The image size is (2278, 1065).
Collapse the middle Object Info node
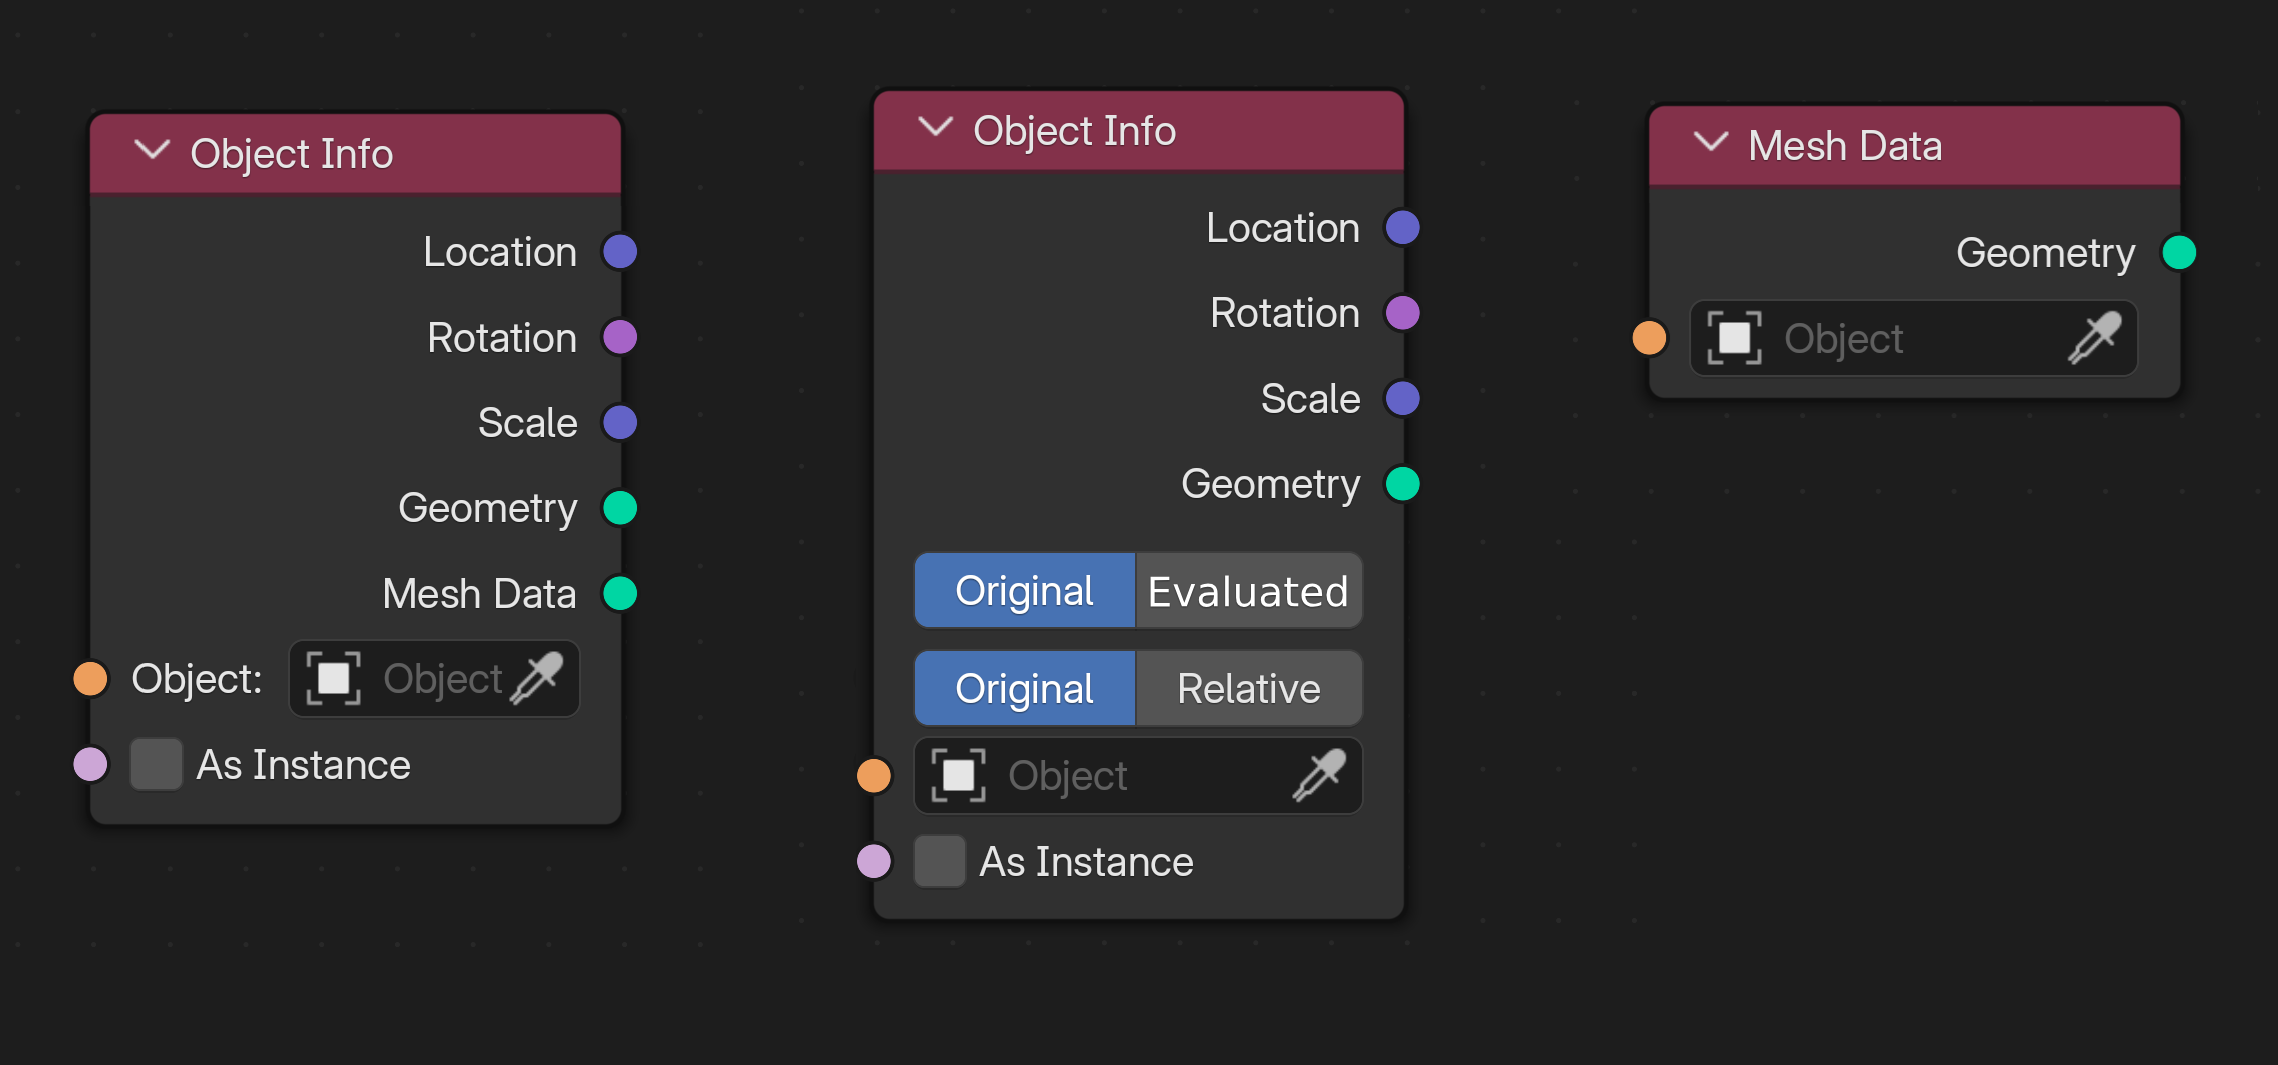pos(935,127)
